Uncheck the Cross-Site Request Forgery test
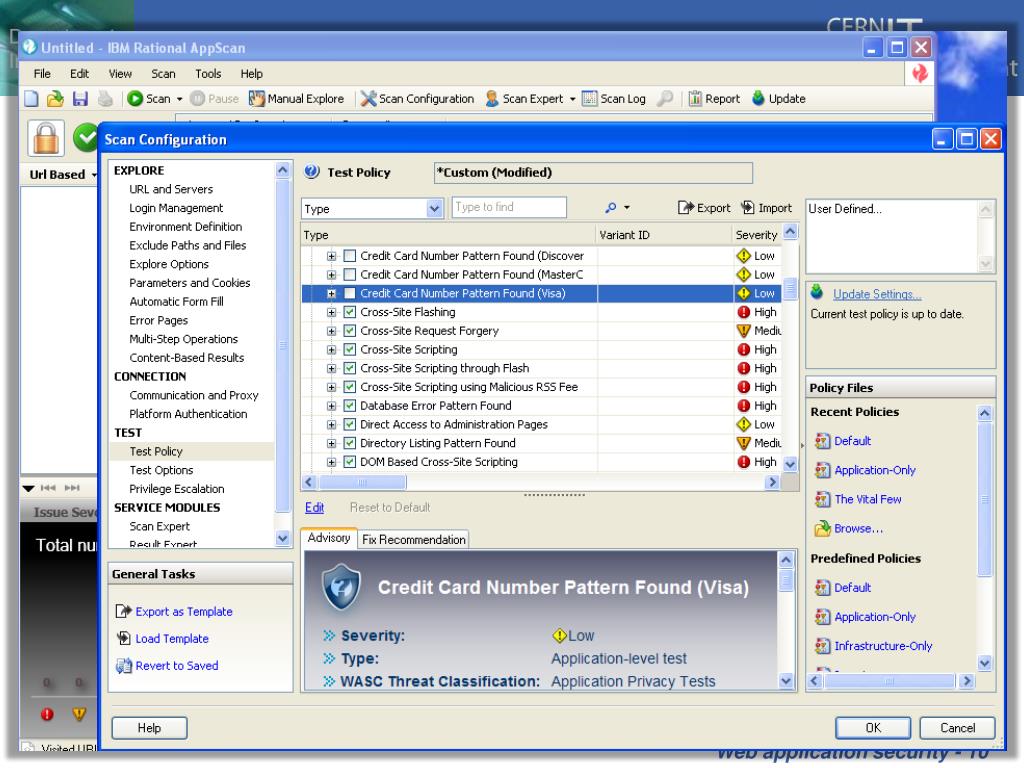The width and height of the screenshot is (1024, 768). click(350, 331)
